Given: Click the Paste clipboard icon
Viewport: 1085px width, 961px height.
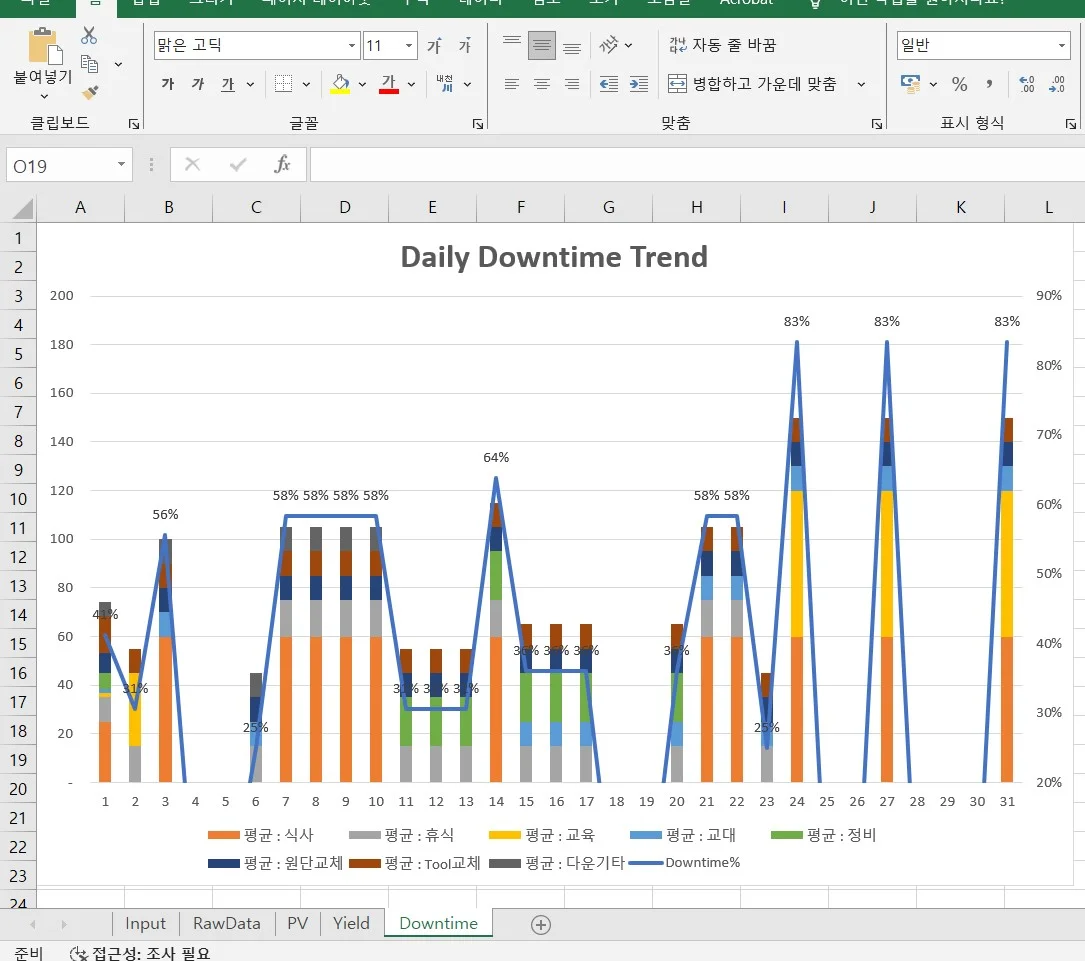Looking at the screenshot, I should tap(45, 46).
